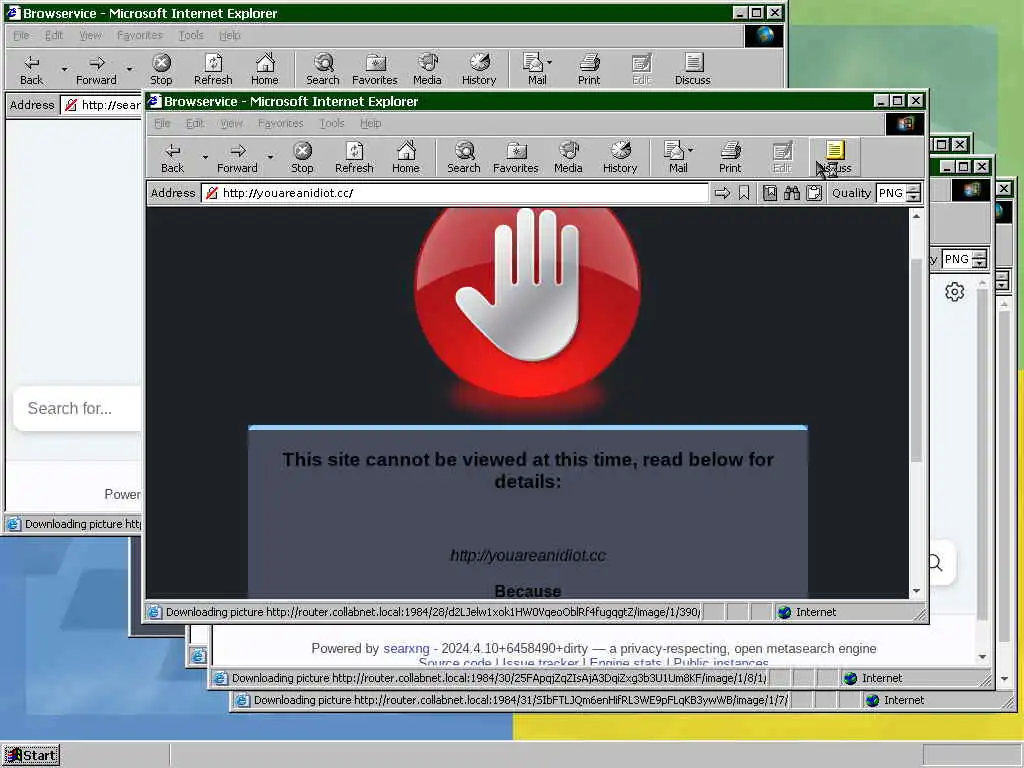The width and height of the screenshot is (1024, 768).
Task: Click the magnifier search icon in rear-right window
Action: [935, 562]
